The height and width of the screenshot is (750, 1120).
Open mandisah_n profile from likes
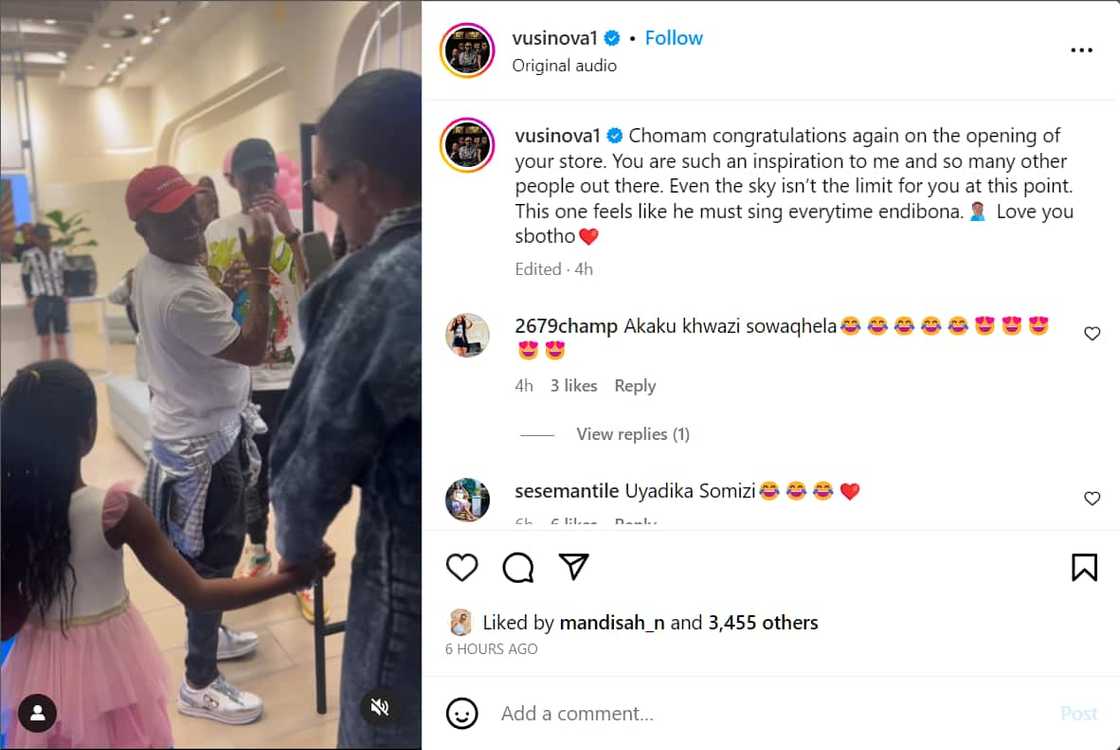click(x=612, y=623)
